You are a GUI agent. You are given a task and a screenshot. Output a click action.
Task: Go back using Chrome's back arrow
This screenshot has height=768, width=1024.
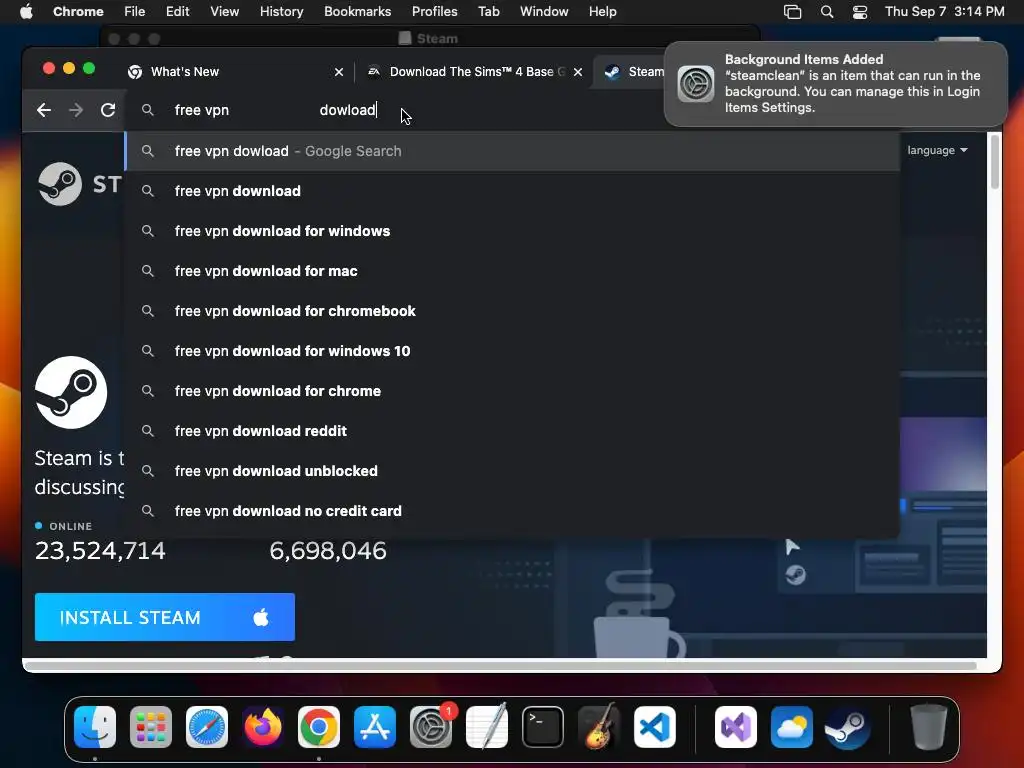coord(44,110)
